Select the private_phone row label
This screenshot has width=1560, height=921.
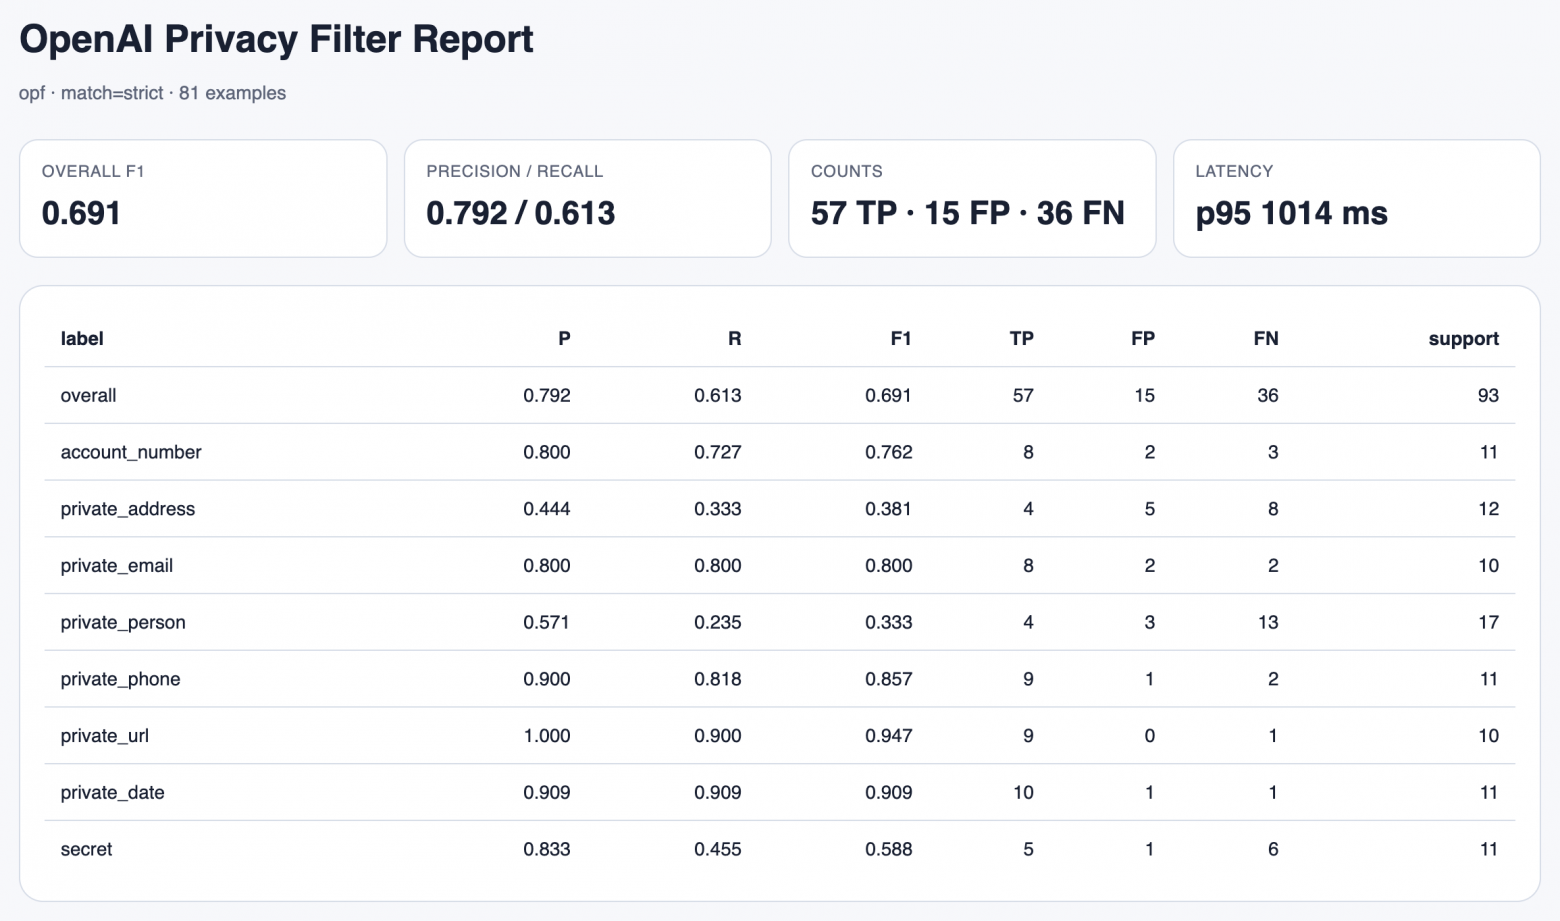pos(121,679)
